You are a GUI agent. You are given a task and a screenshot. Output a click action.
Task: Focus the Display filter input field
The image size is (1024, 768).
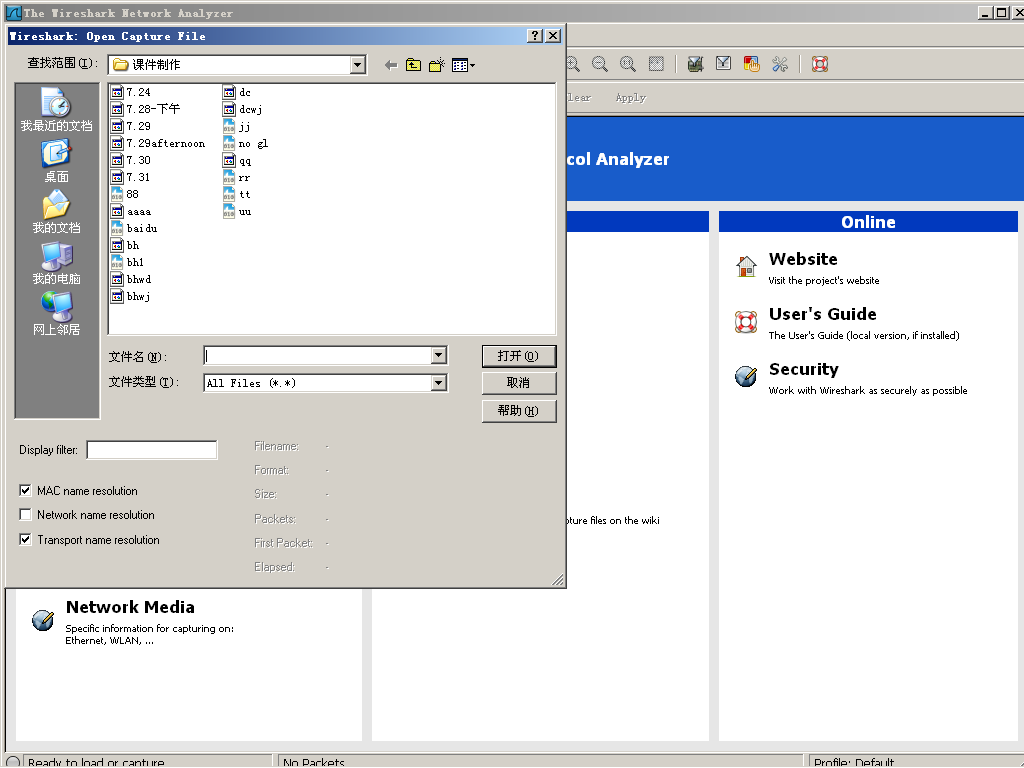tap(152, 450)
